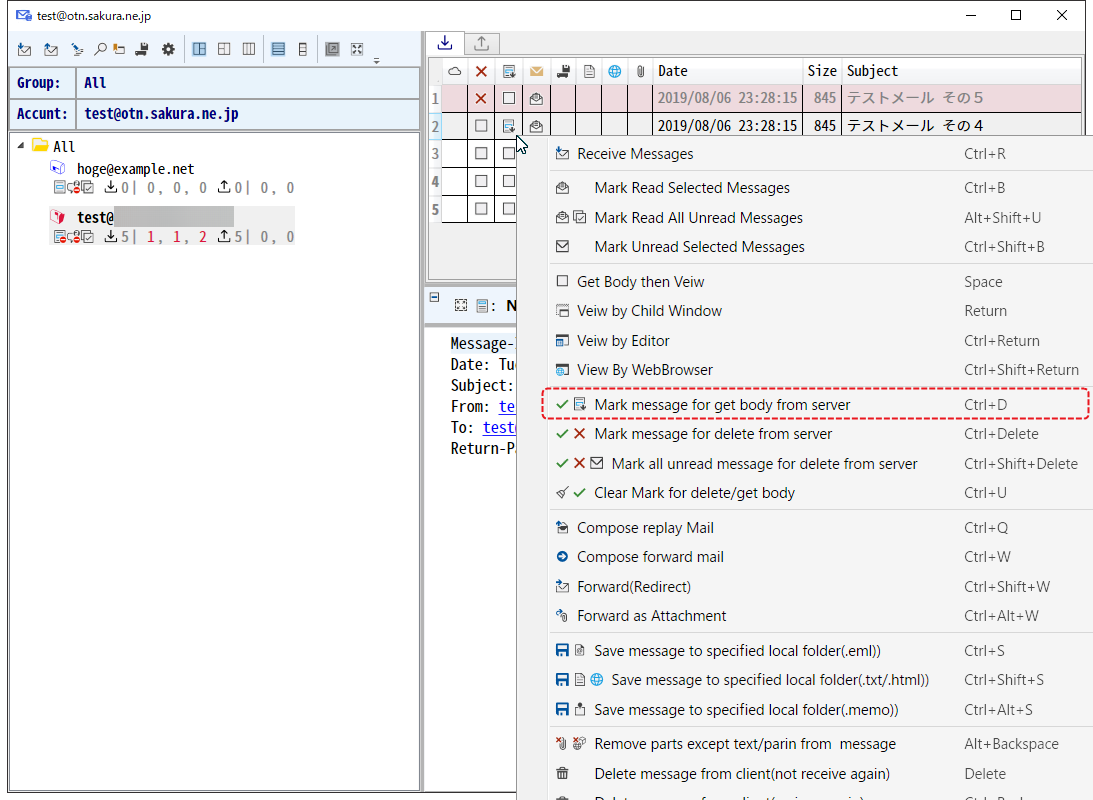
Task: Sort messages by the Date column header
Action: click(728, 71)
